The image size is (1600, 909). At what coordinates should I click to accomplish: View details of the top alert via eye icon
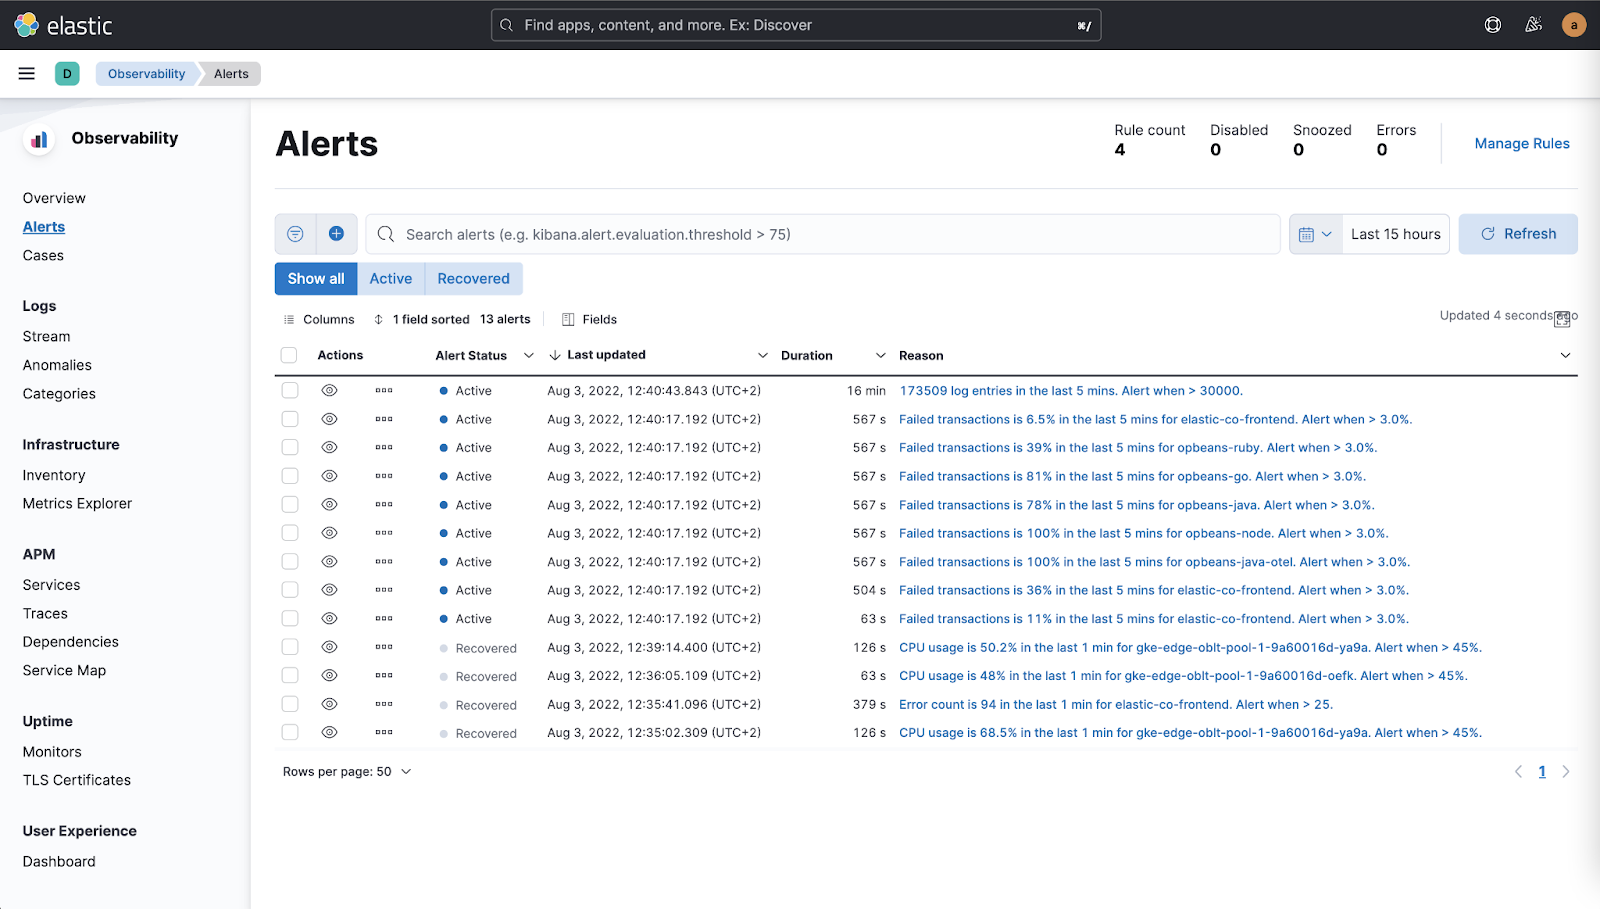click(x=329, y=390)
